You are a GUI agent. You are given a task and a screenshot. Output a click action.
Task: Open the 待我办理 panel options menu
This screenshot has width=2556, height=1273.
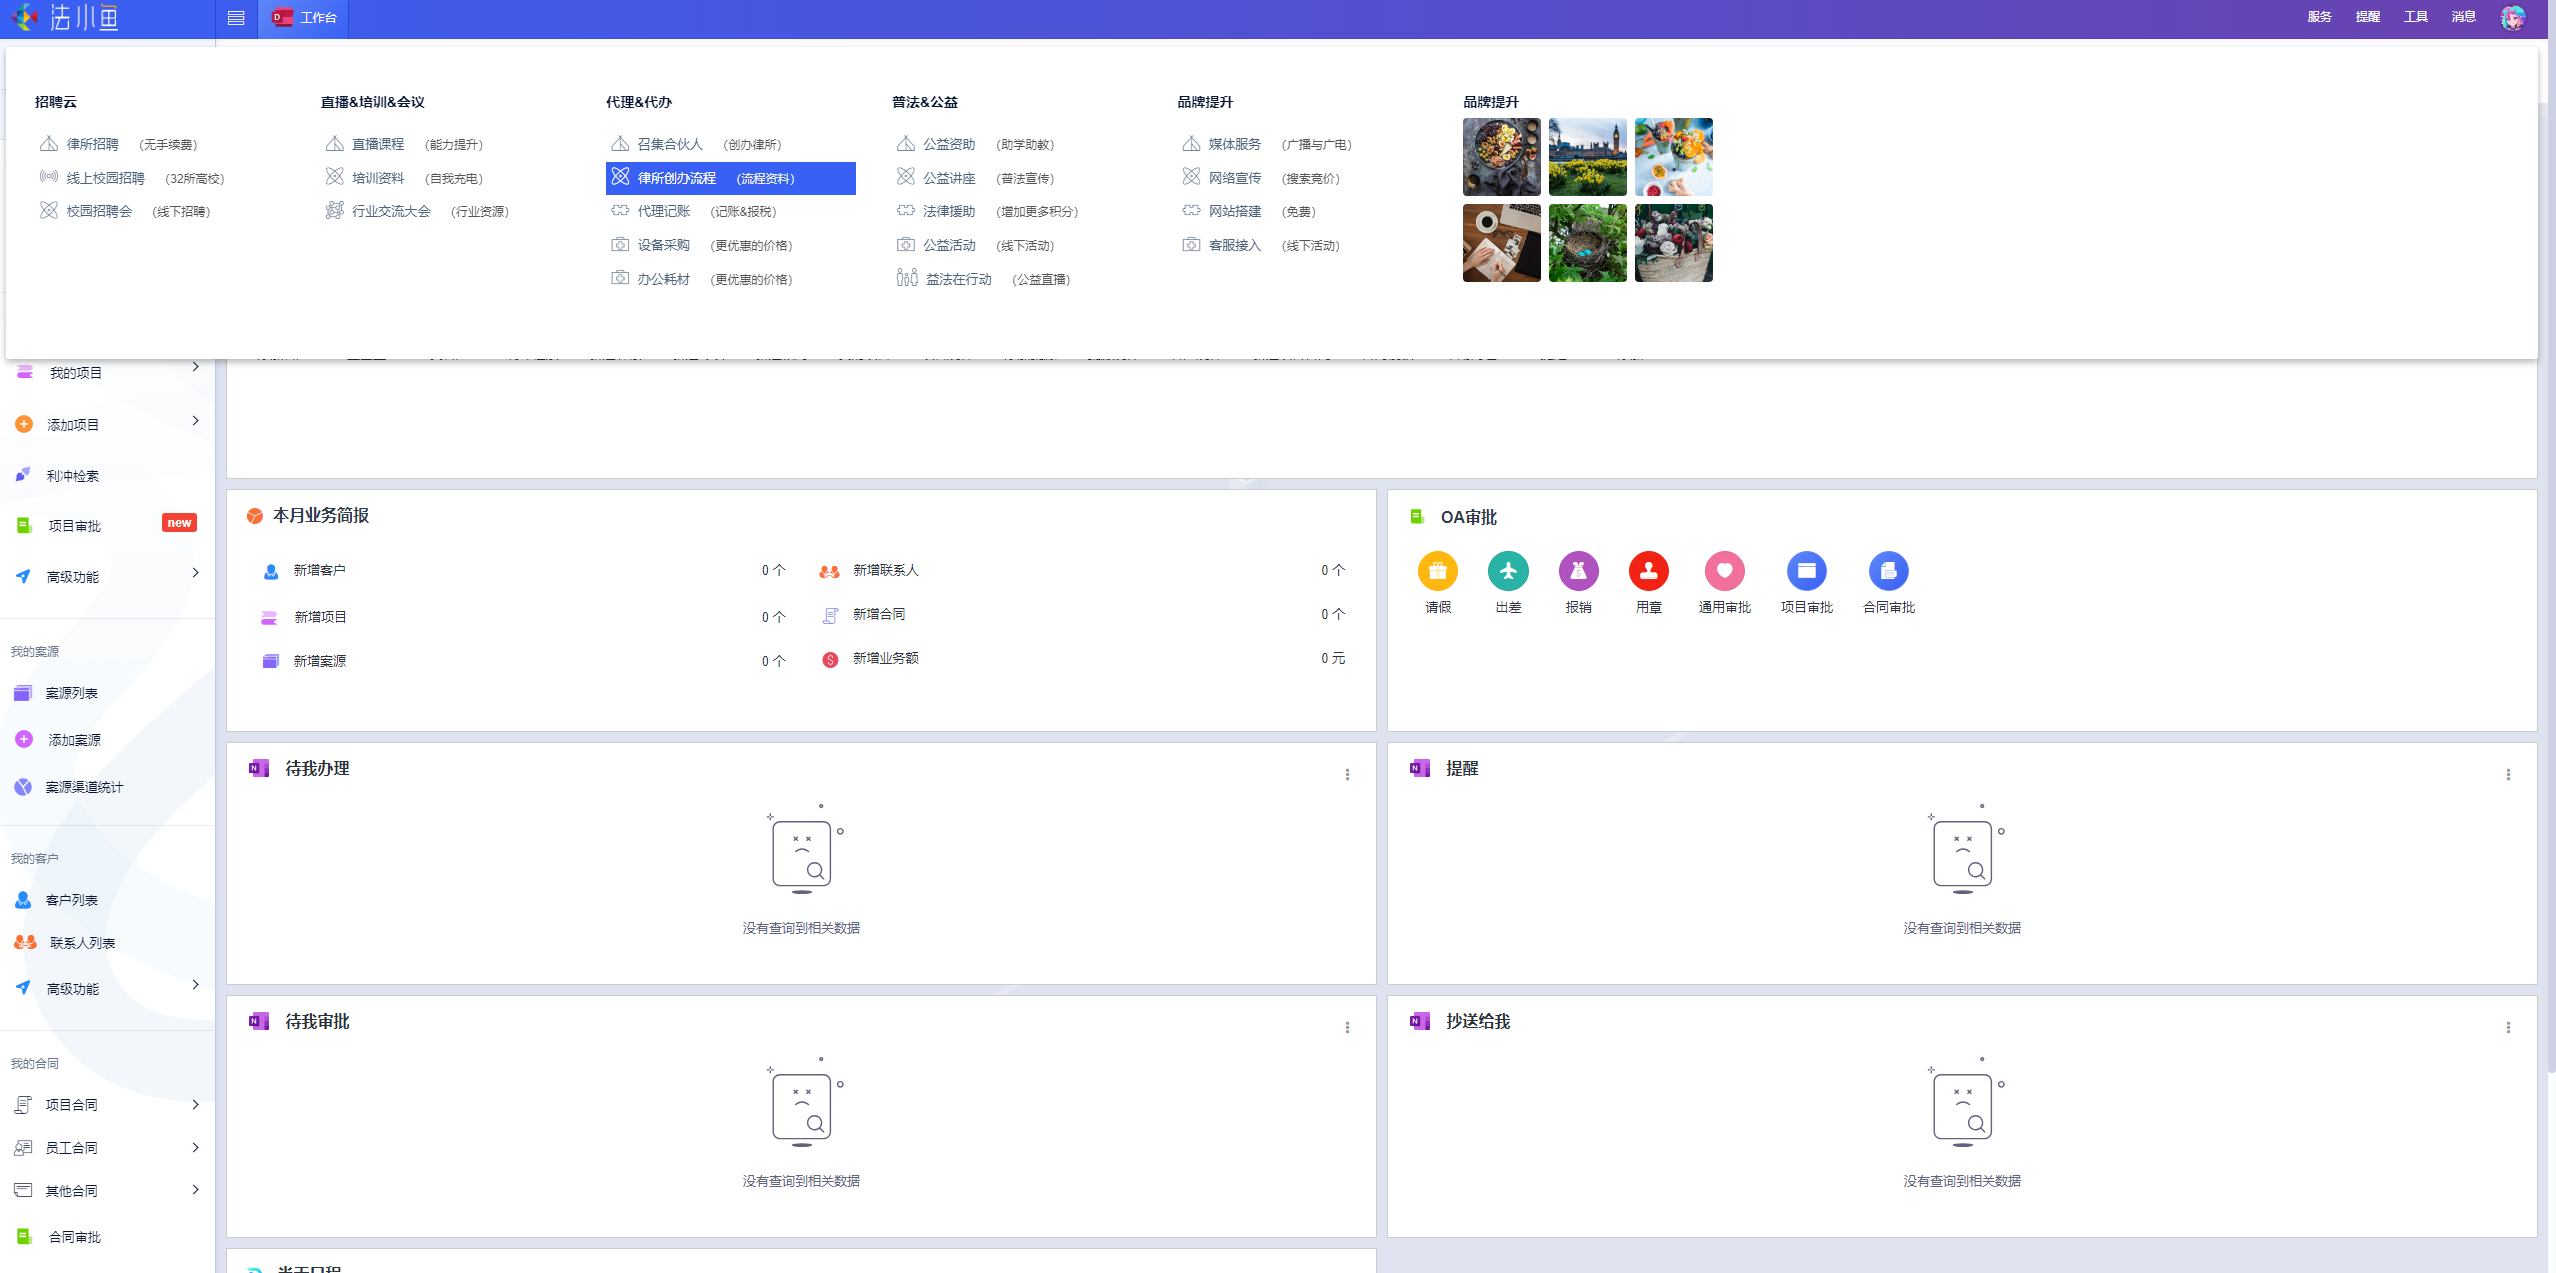pos(1347,774)
